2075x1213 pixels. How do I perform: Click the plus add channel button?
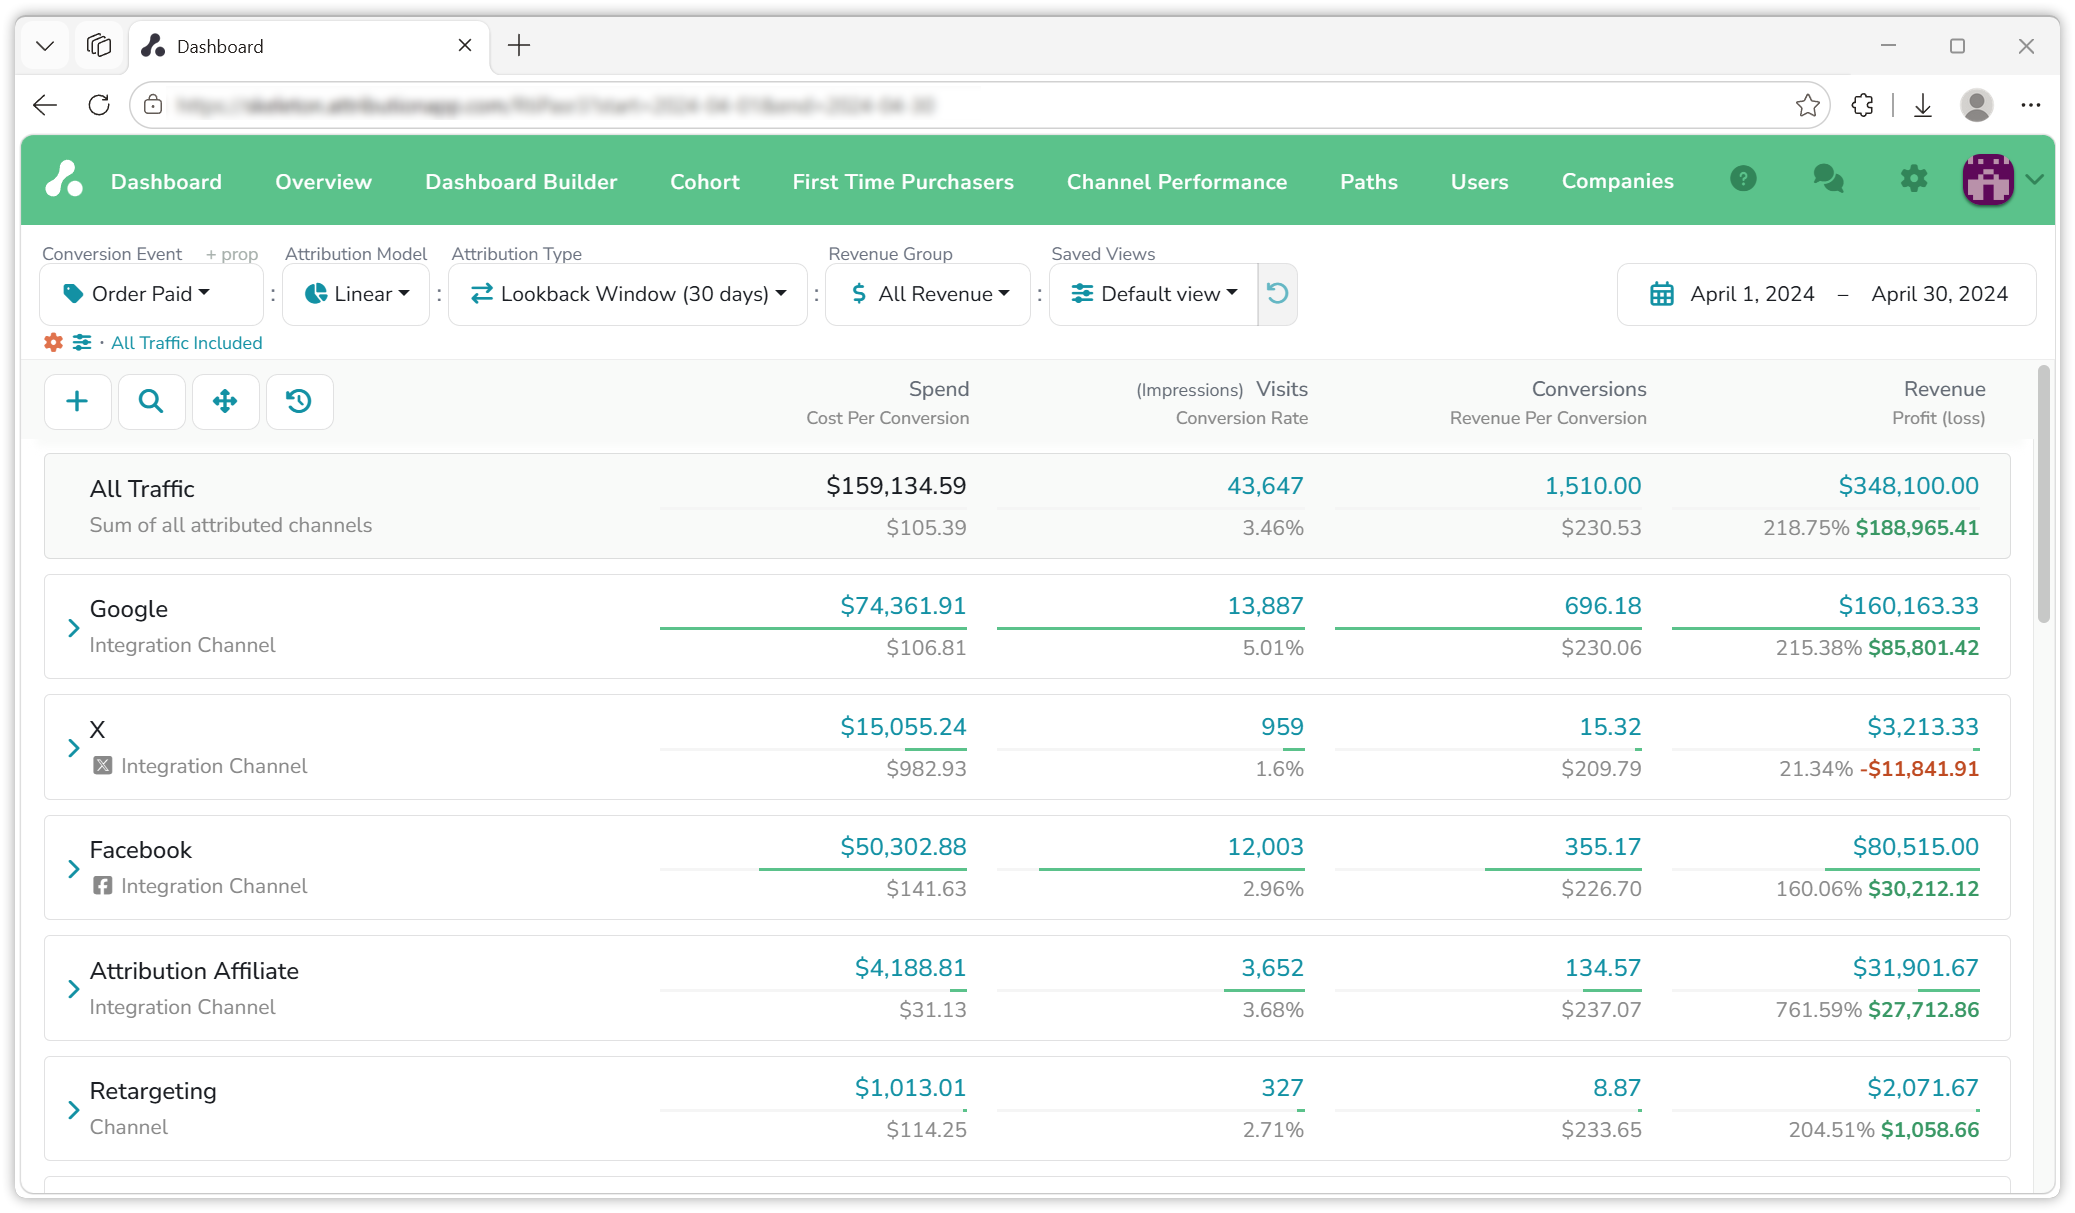(x=77, y=402)
